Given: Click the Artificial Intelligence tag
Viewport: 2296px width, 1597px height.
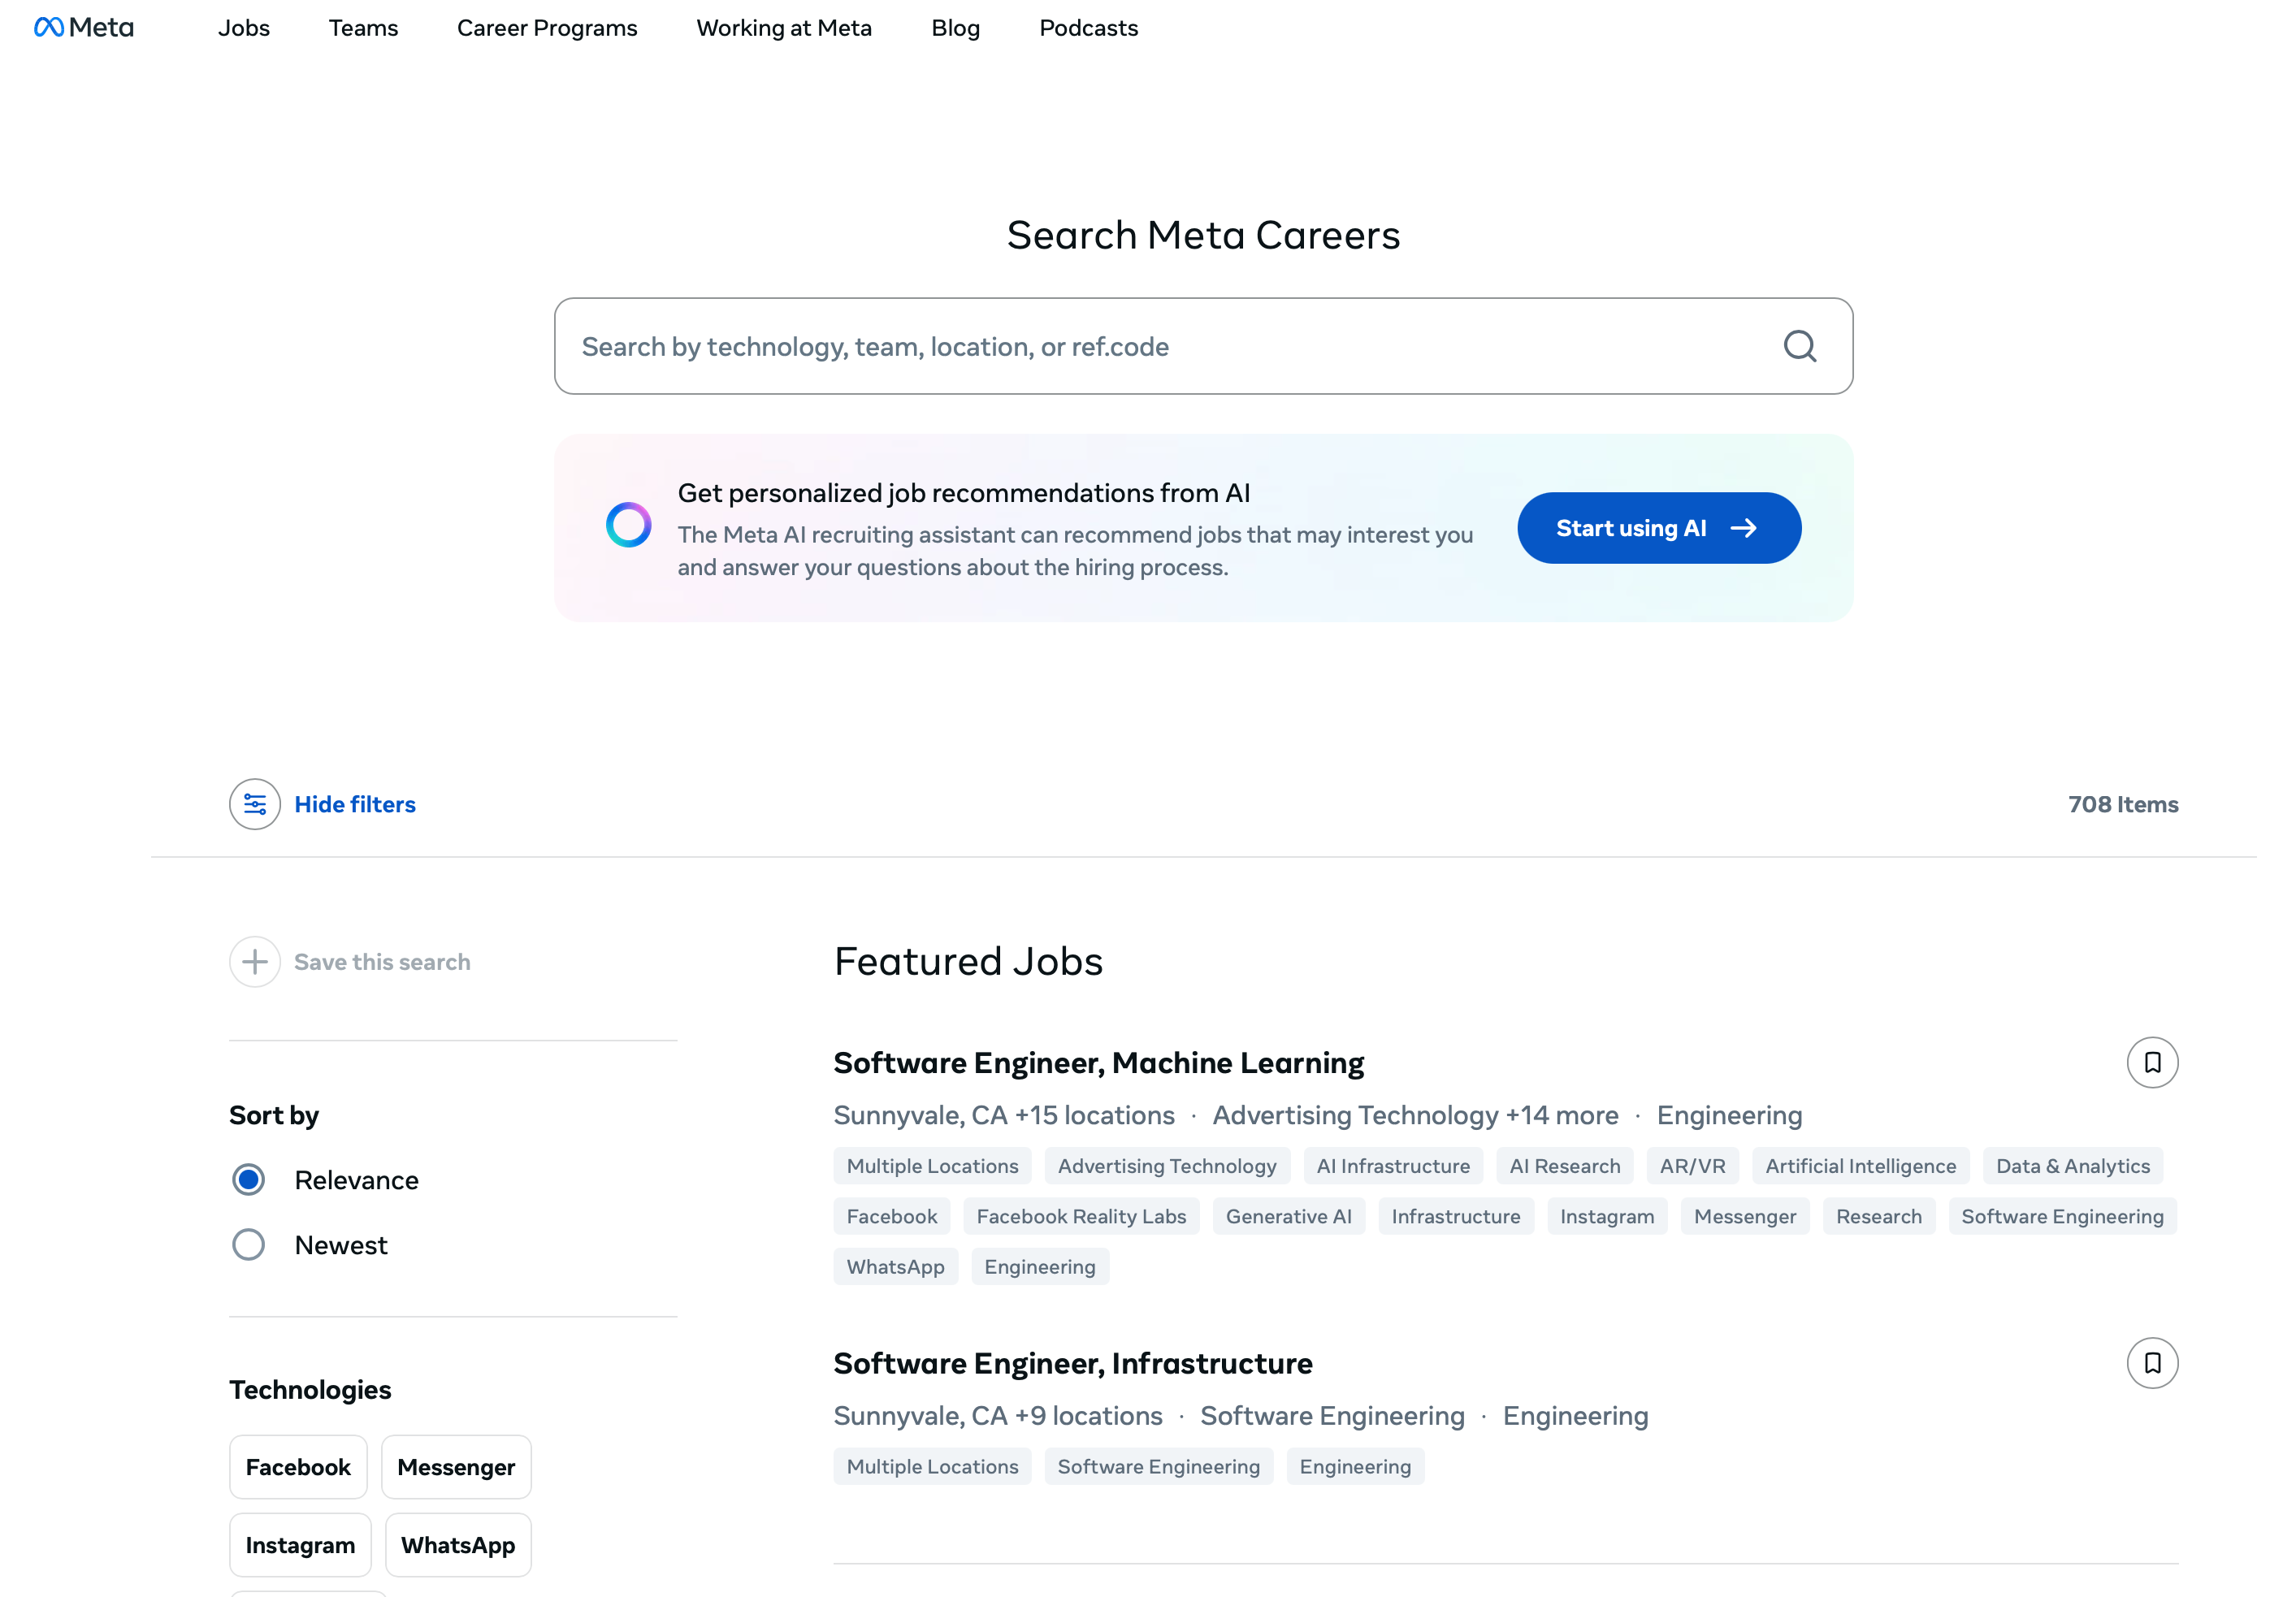Looking at the screenshot, I should [x=1861, y=1166].
